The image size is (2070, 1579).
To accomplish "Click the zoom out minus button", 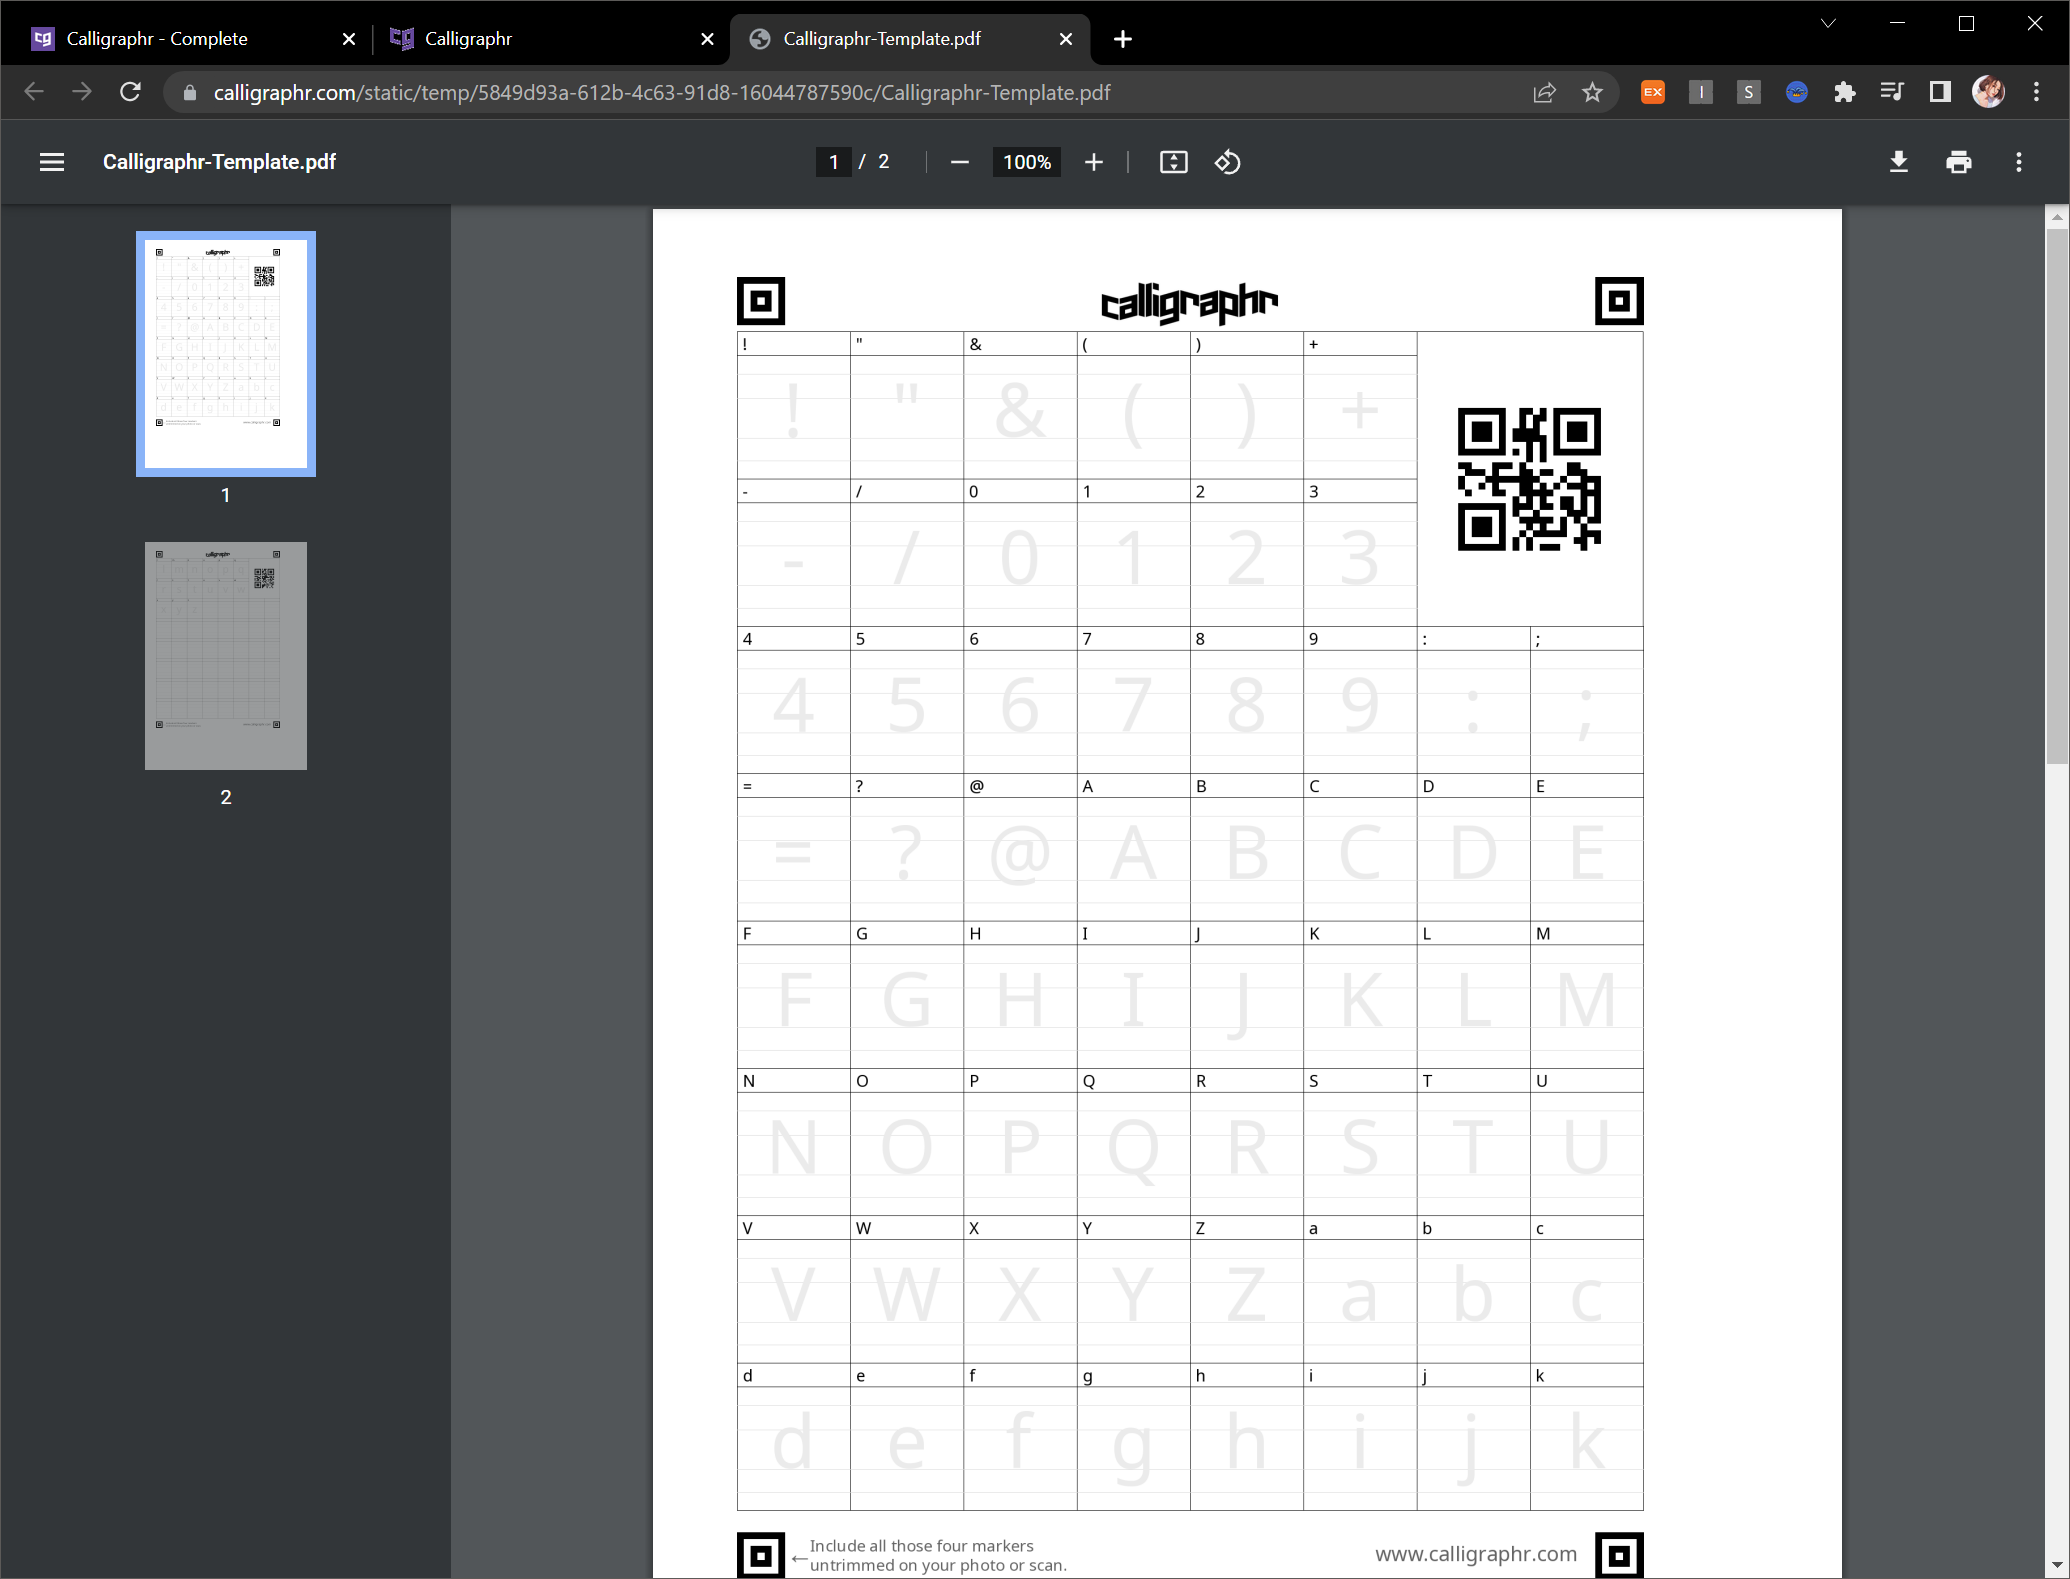I will (x=959, y=162).
